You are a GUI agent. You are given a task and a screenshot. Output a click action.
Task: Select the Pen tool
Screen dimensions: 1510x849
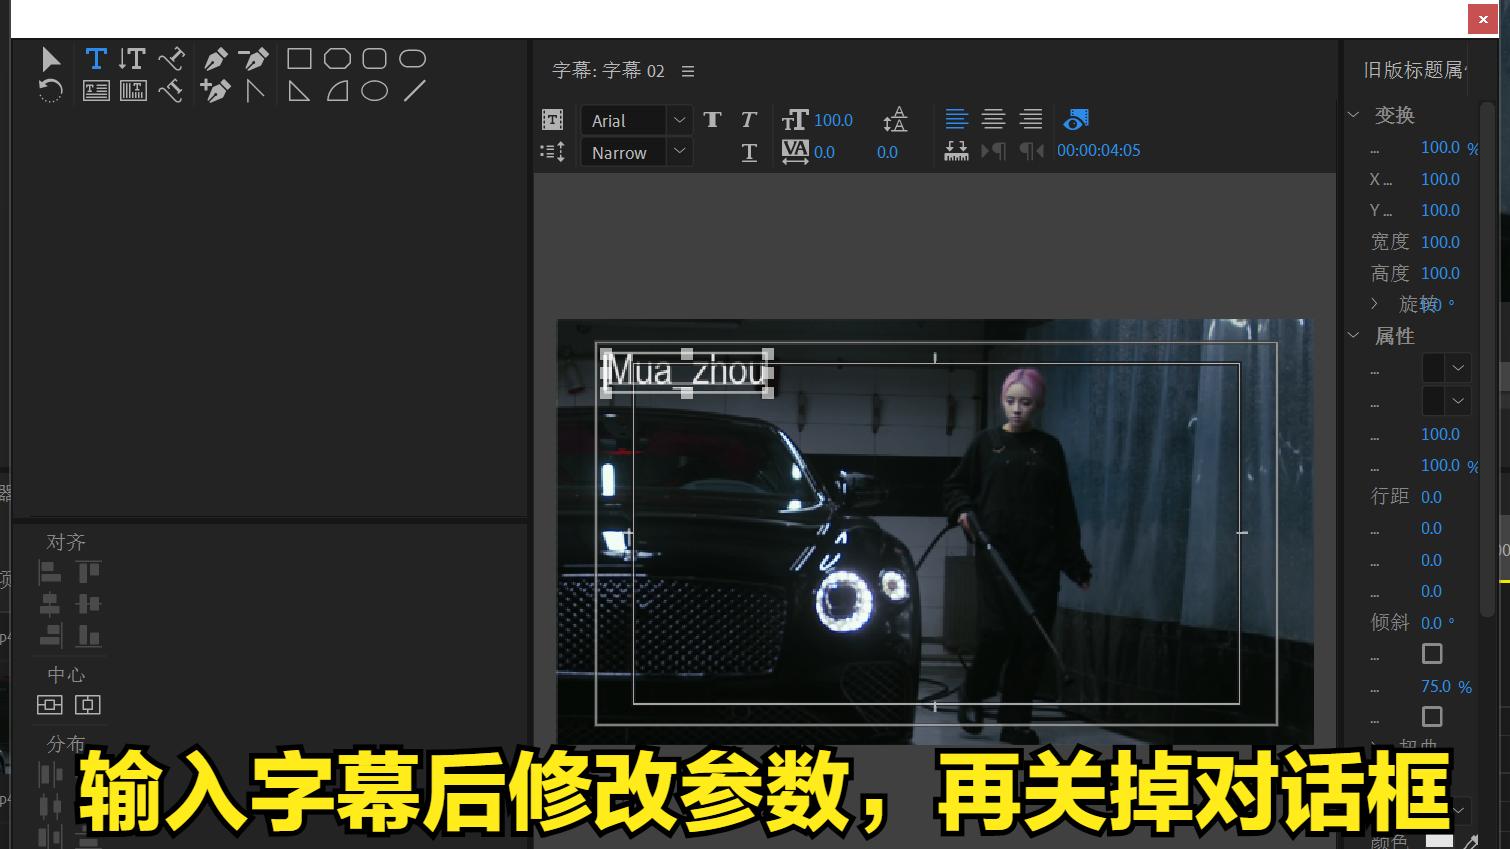(216, 58)
